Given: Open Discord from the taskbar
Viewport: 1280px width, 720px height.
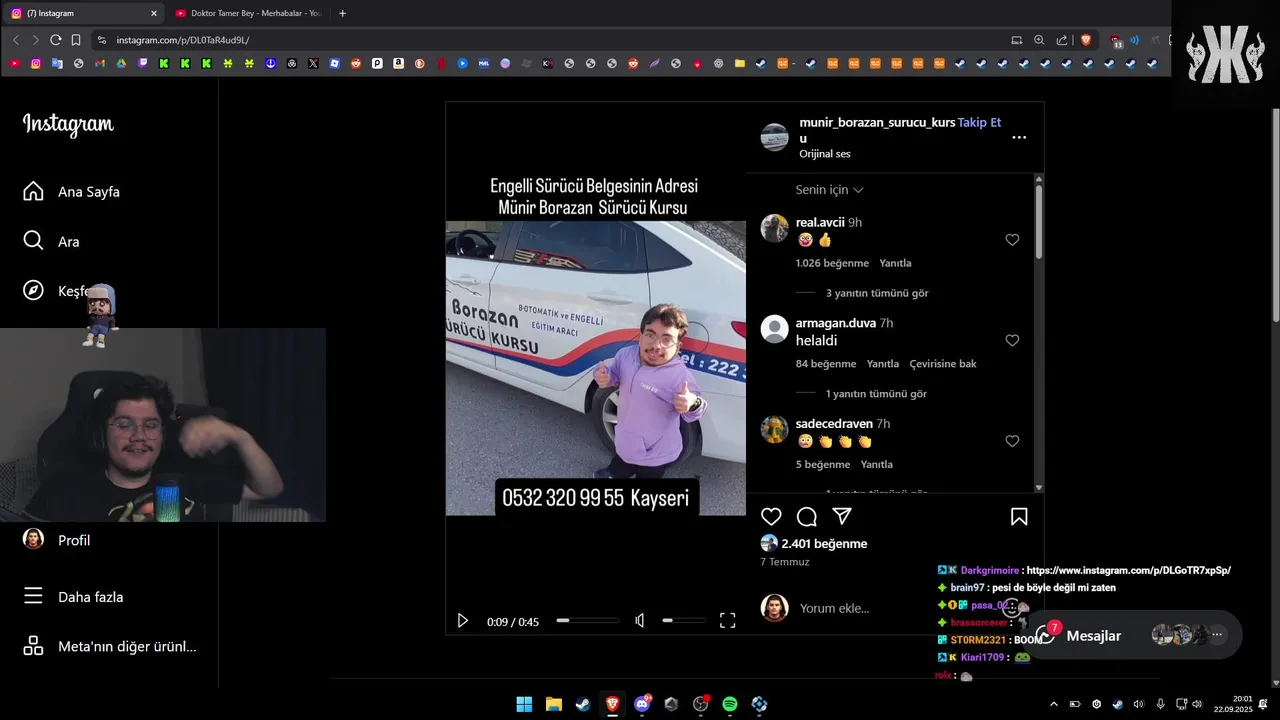Looking at the screenshot, I should [642, 704].
